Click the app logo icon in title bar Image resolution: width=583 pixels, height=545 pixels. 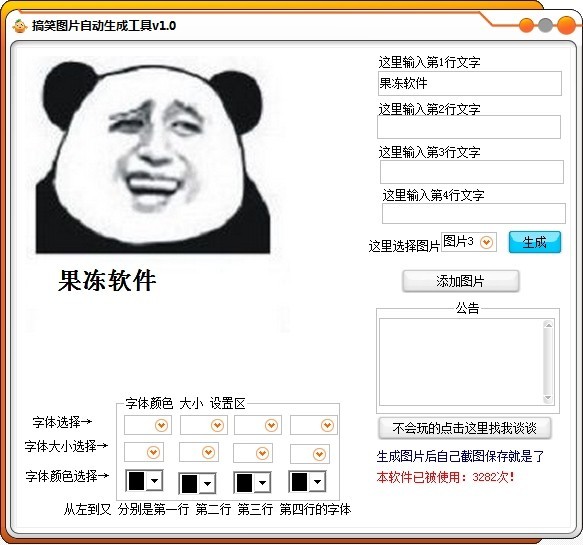click(x=19, y=26)
